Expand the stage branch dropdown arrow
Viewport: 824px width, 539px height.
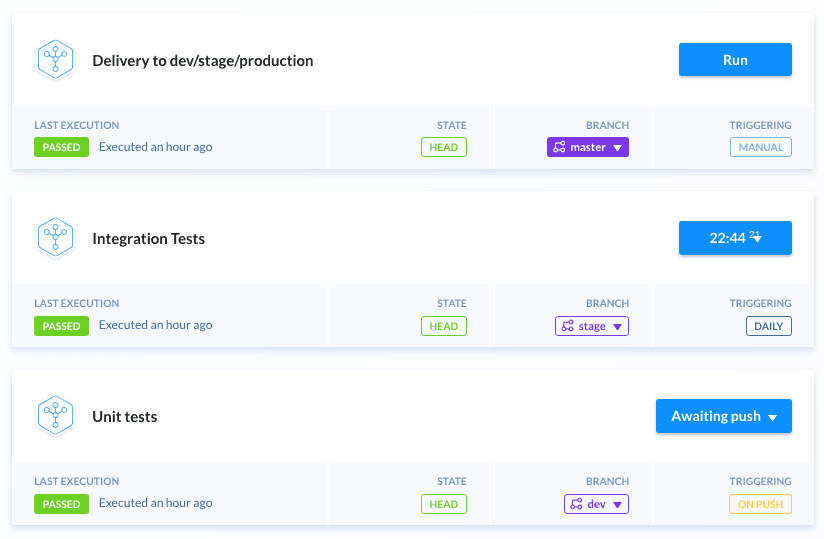pyautogui.click(x=618, y=327)
